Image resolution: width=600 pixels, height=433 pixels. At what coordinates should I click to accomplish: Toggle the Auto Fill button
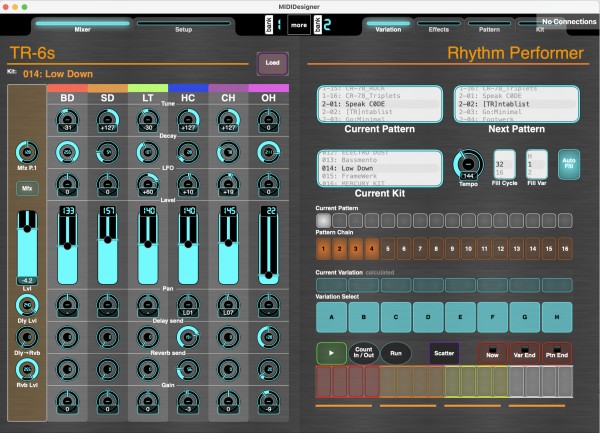click(569, 164)
